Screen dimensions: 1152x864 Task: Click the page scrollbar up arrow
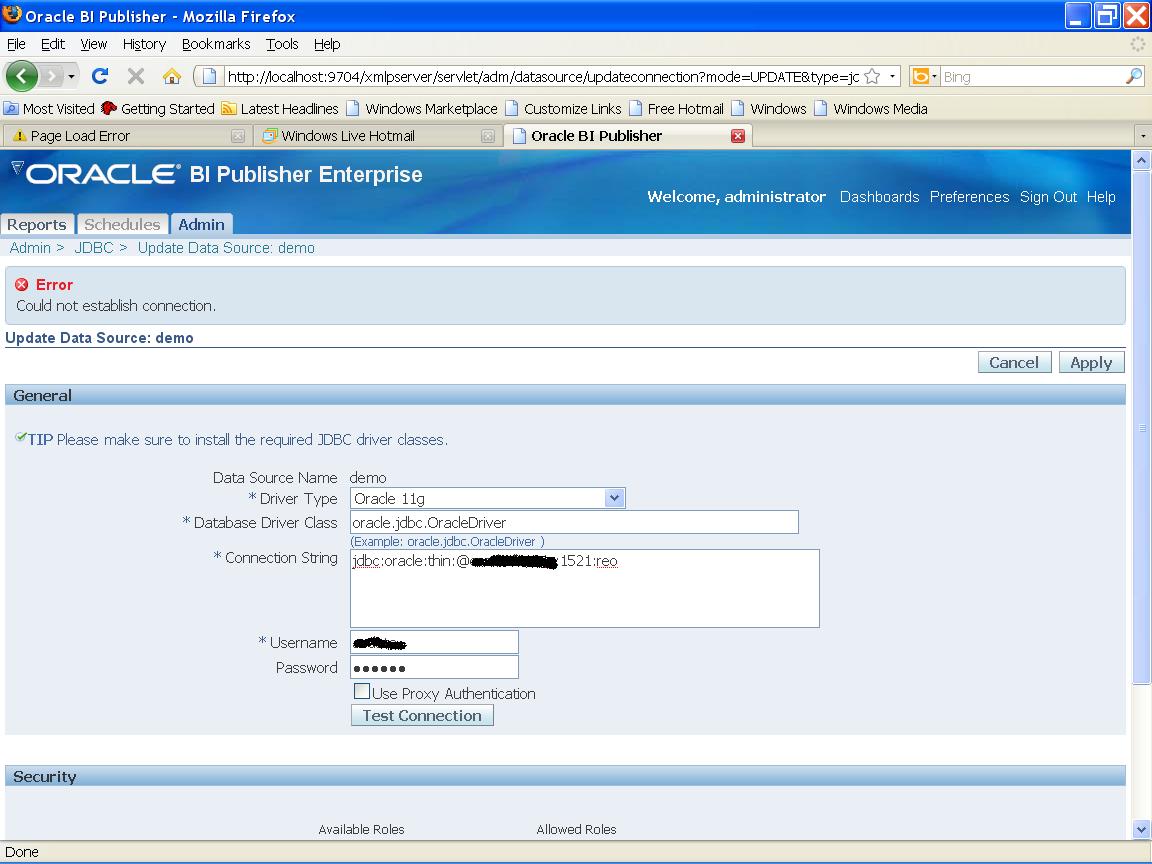pos(1141,159)
